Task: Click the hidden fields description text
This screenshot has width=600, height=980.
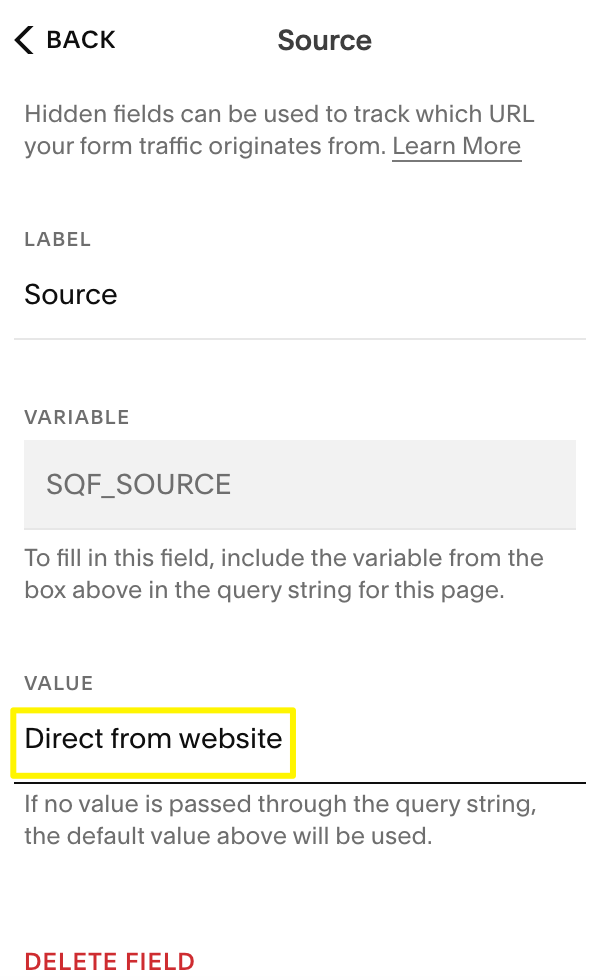Action: (270, 131)
